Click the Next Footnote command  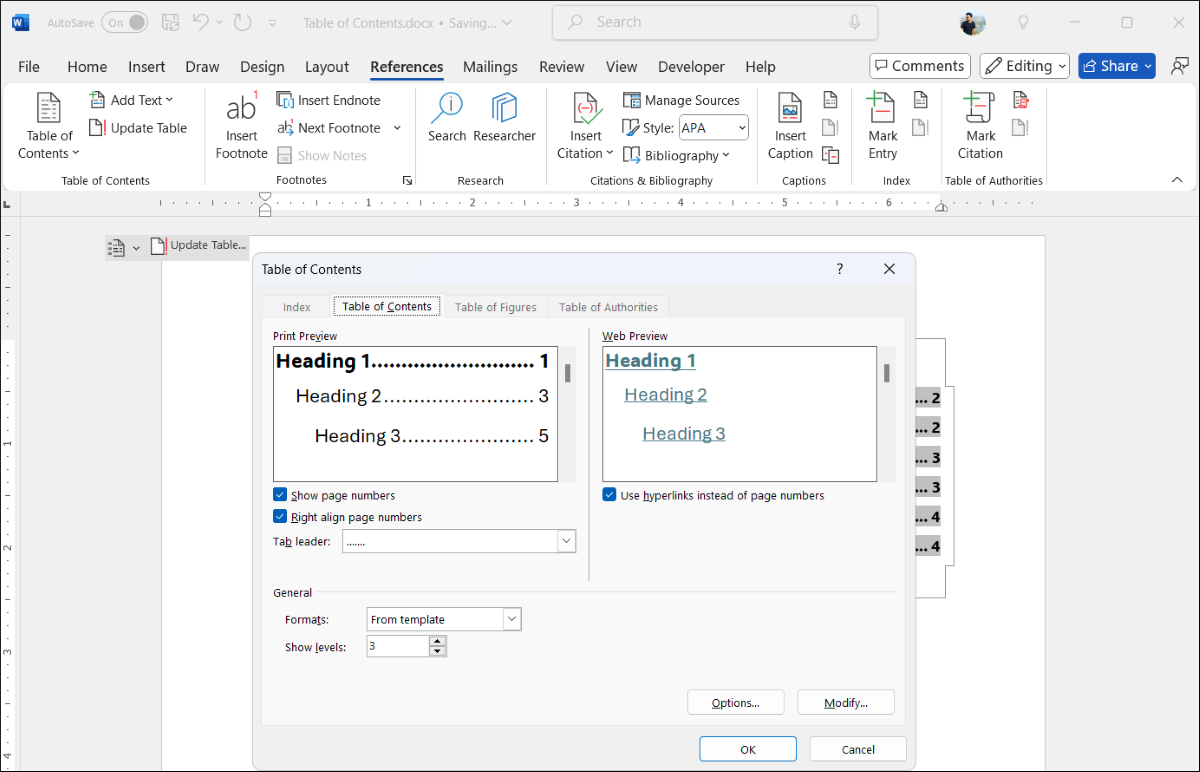click(x=329, y=128)
